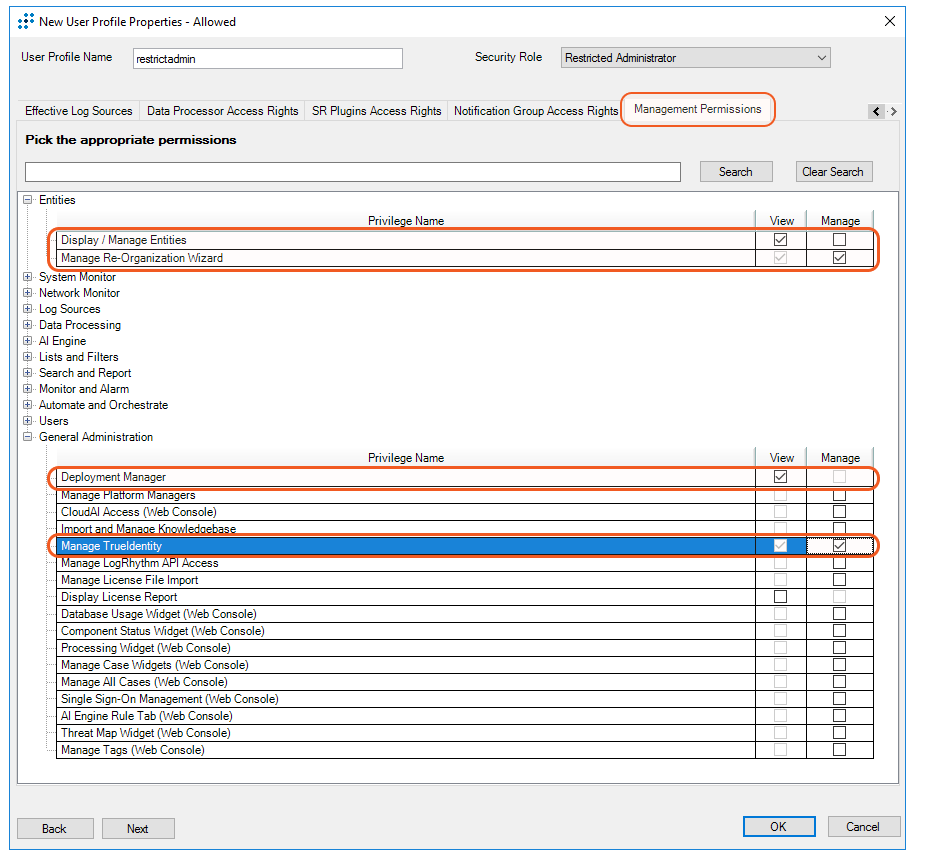Collapse the Entities tree node
925x857 pixels.
(28, 200)
